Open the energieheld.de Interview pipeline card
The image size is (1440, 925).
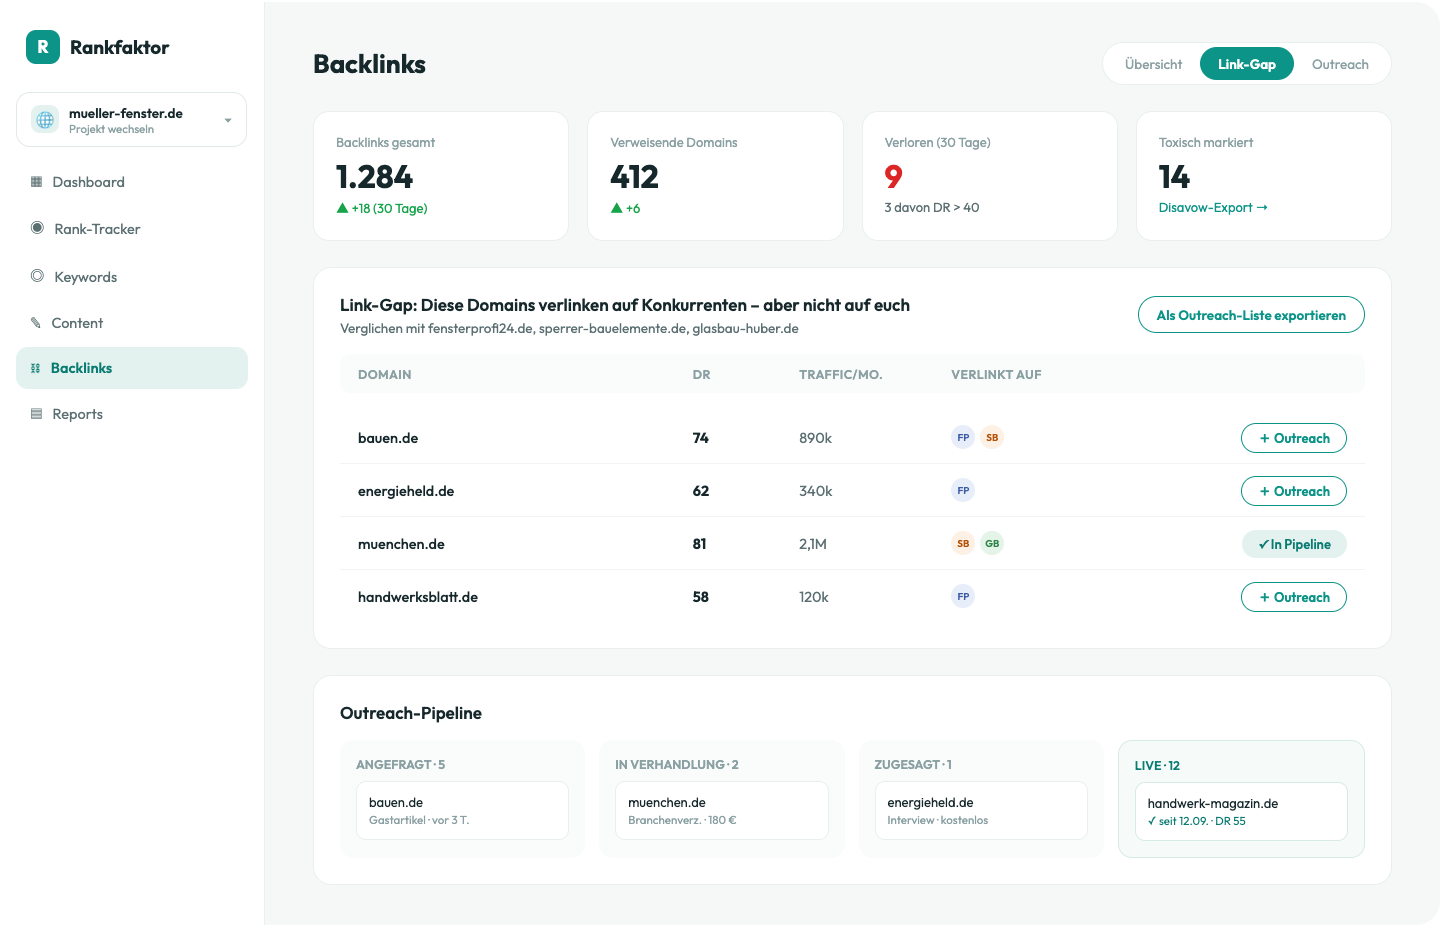(x=981, y=810)
